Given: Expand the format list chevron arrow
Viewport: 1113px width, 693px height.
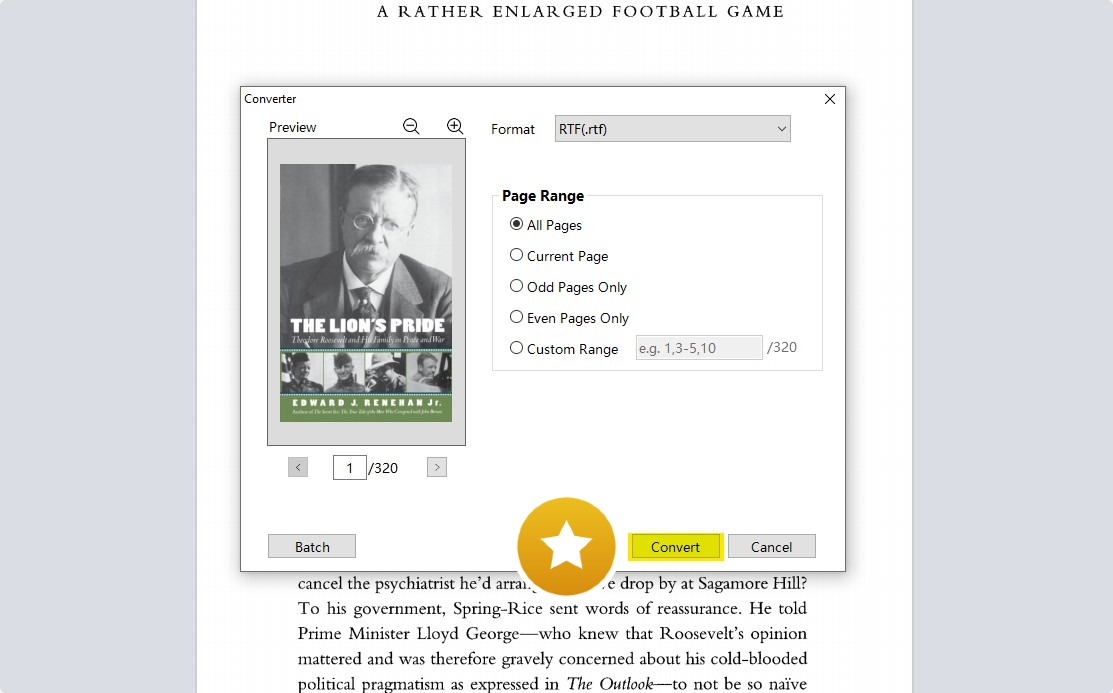Looking at the screenshot, I should click(782, 129).
